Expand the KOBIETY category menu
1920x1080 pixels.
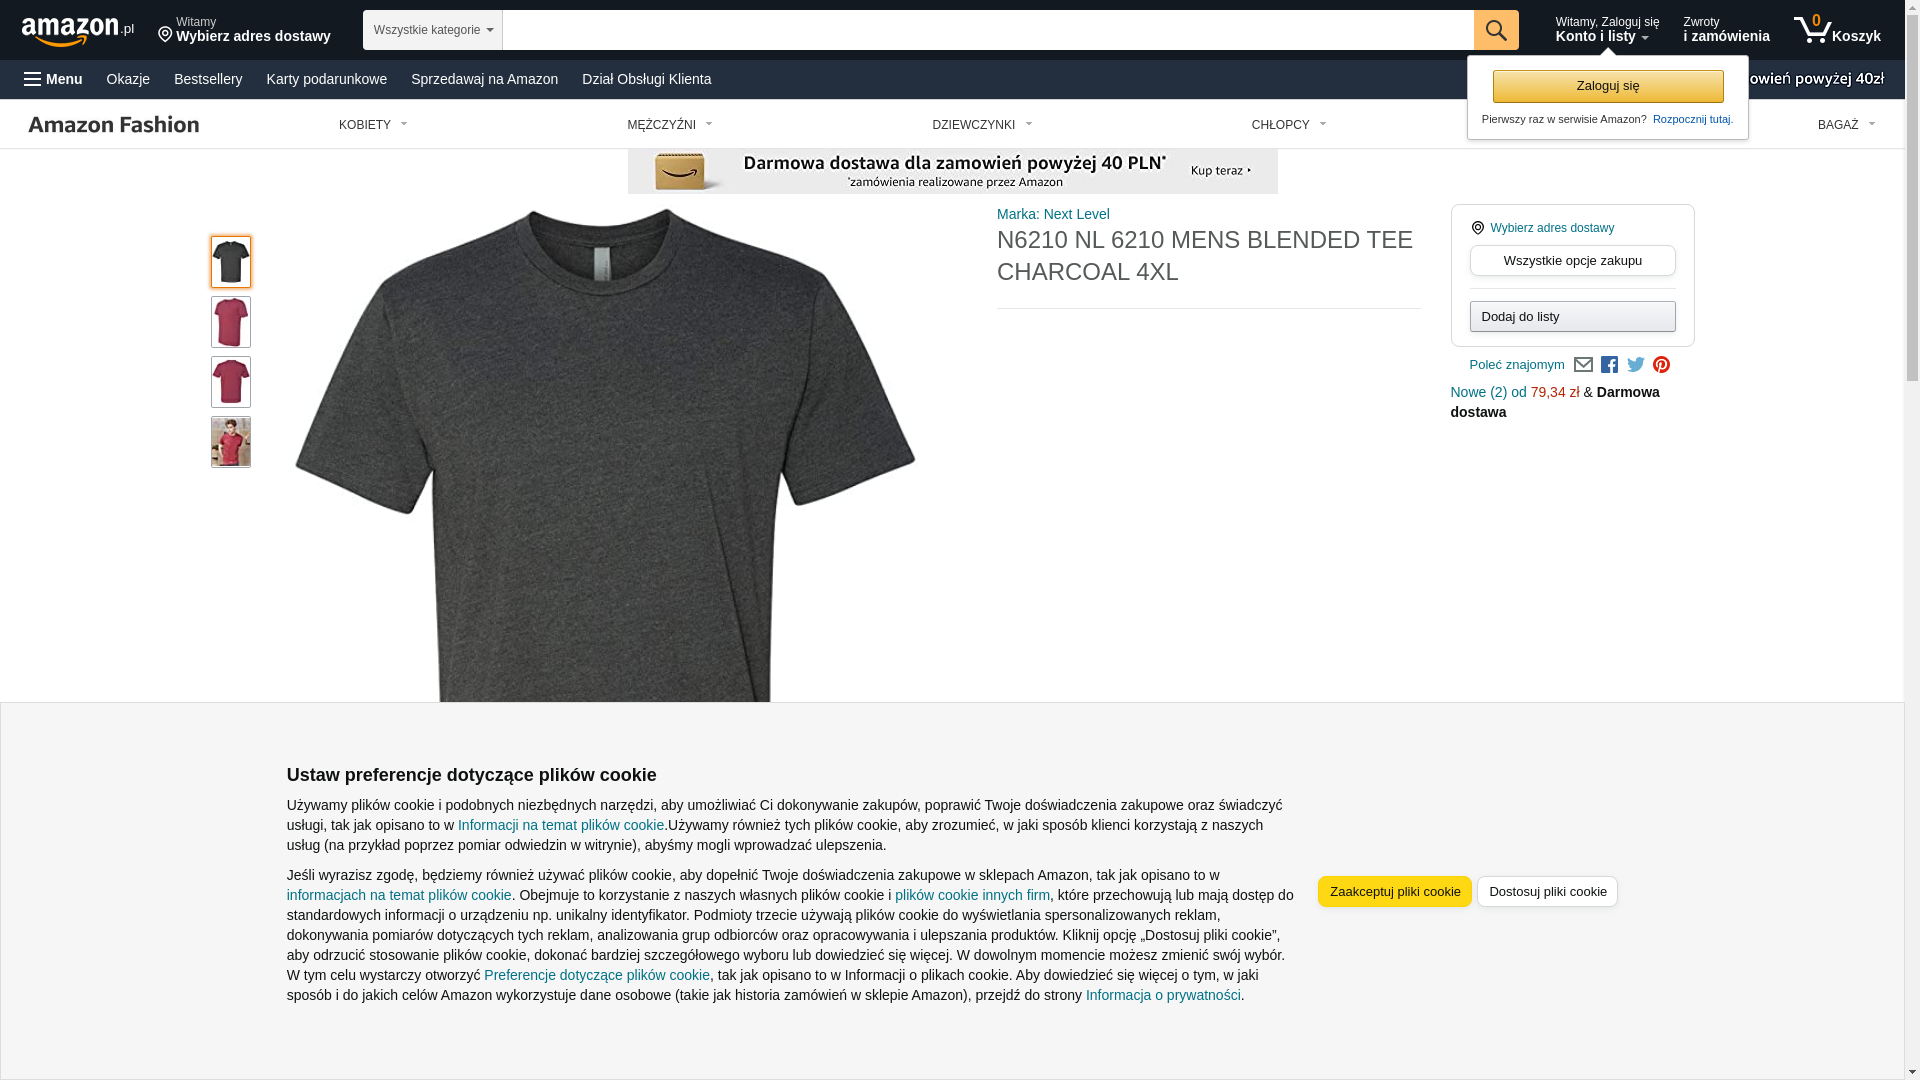[373, 125]
